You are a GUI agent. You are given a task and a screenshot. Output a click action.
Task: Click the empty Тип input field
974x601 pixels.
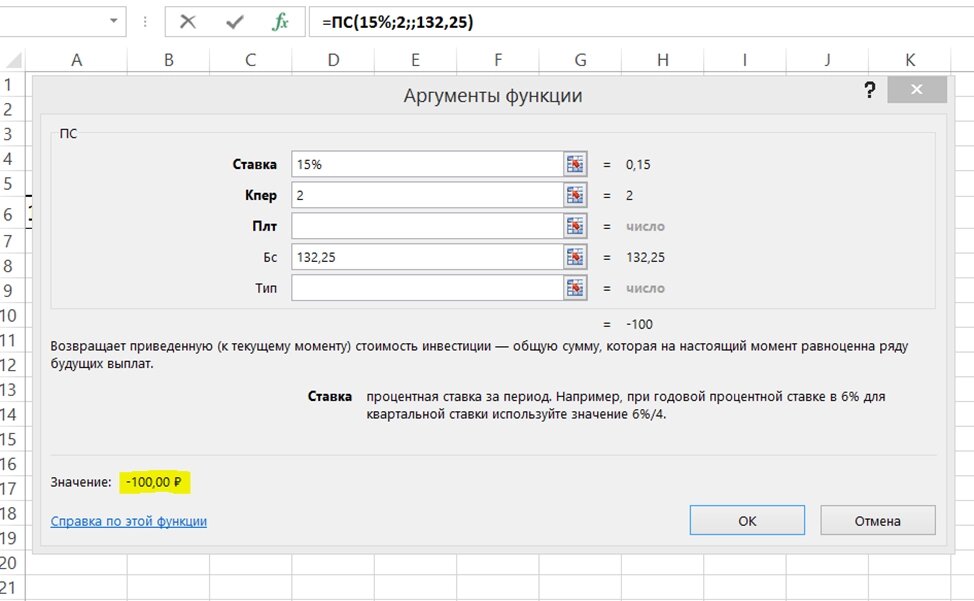(427, 288)
